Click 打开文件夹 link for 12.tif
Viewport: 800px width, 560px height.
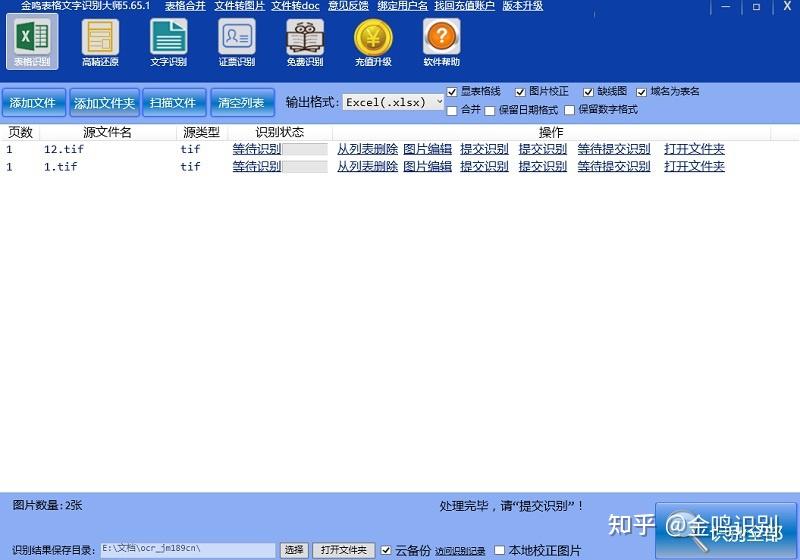point(694,149)
